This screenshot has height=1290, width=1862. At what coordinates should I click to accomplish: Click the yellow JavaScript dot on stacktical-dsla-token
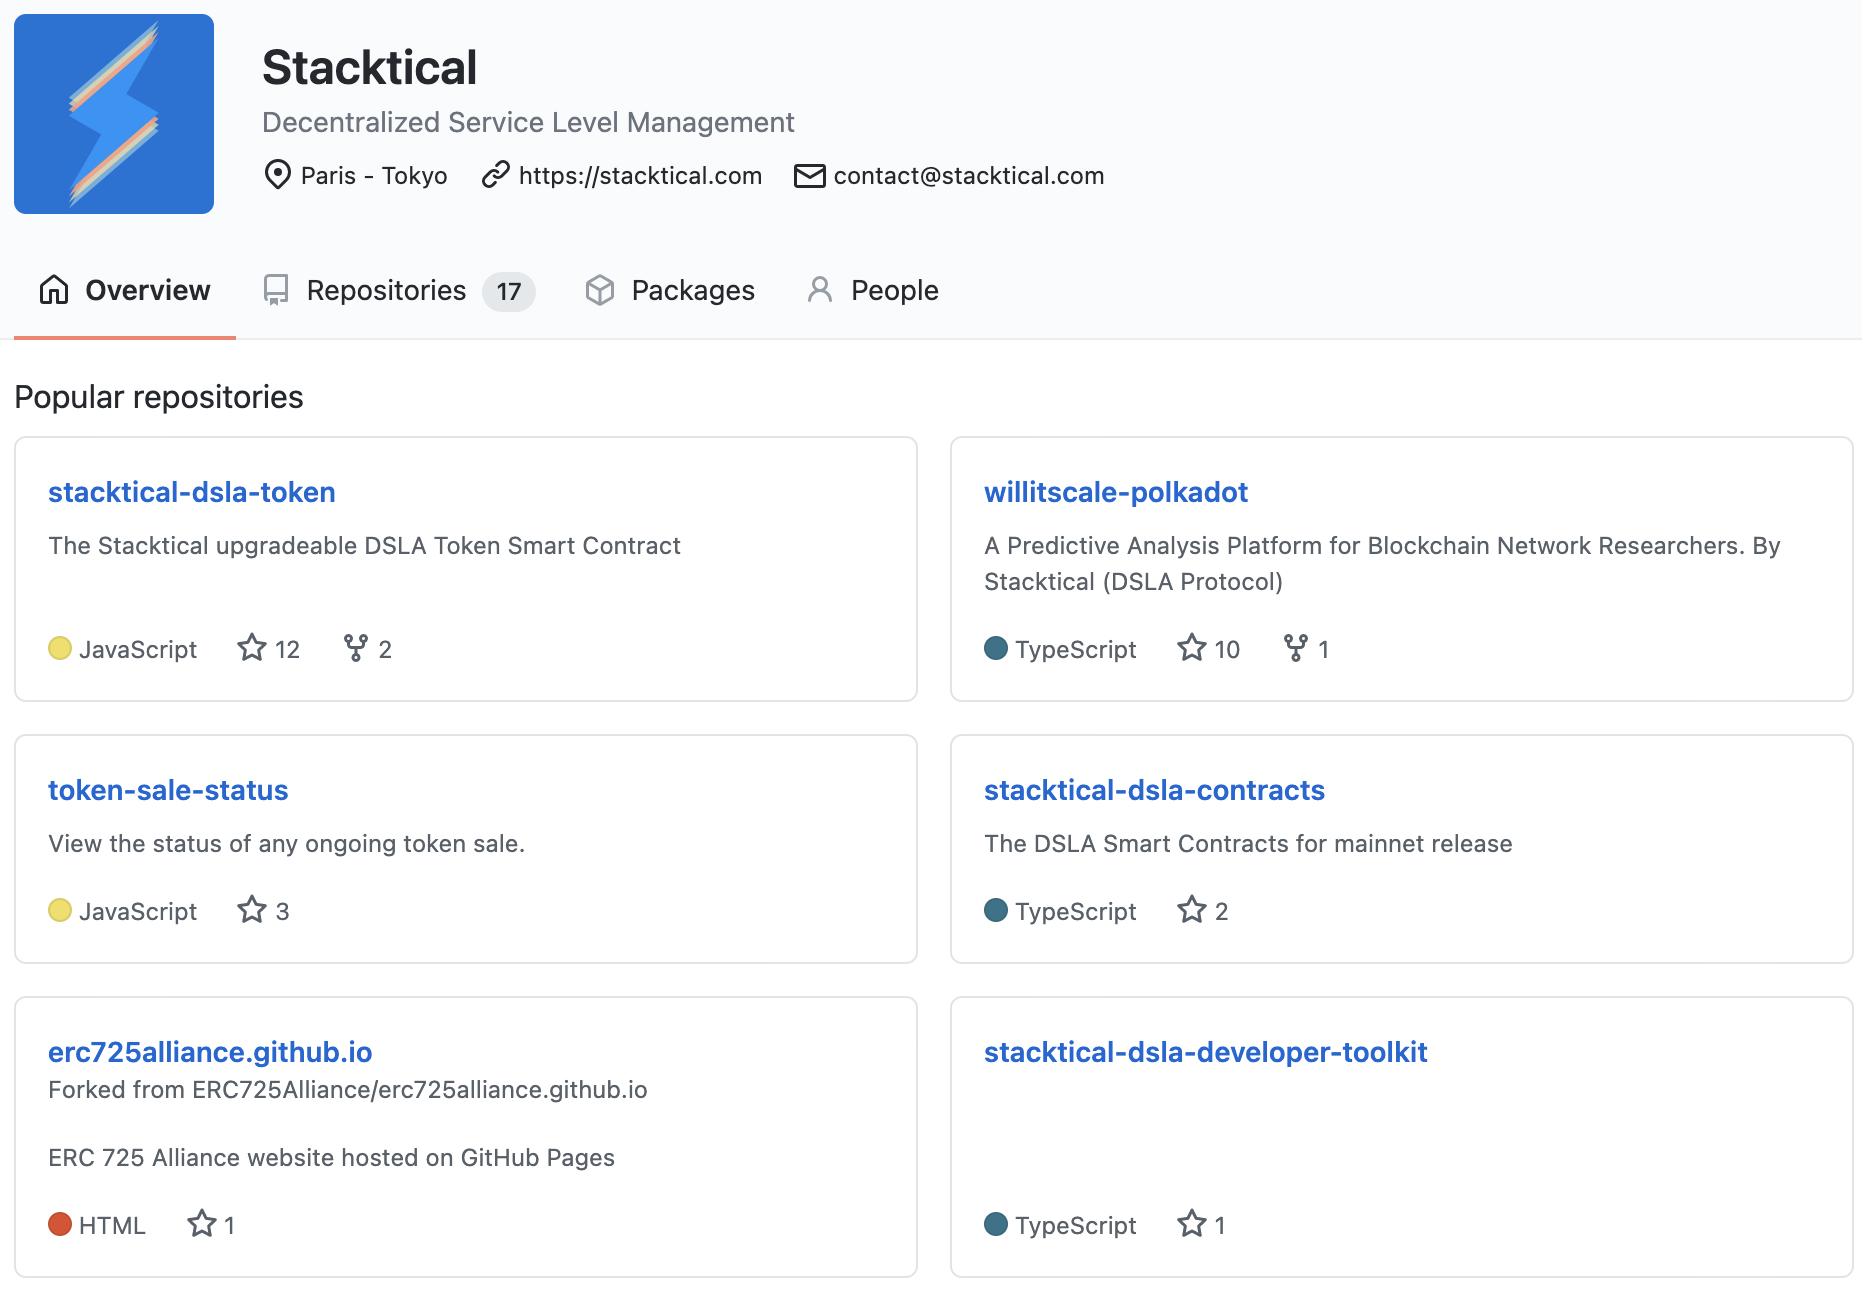tap(60, 648)
